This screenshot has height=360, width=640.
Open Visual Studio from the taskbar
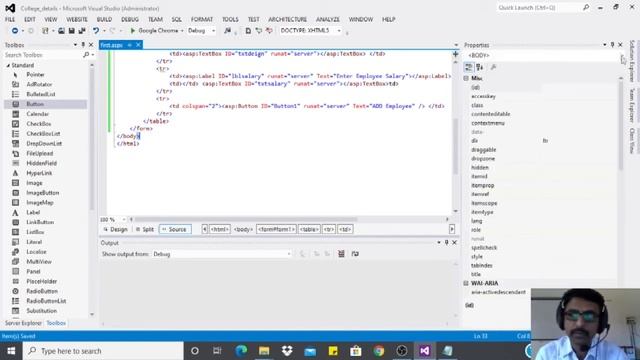(424, 351)
